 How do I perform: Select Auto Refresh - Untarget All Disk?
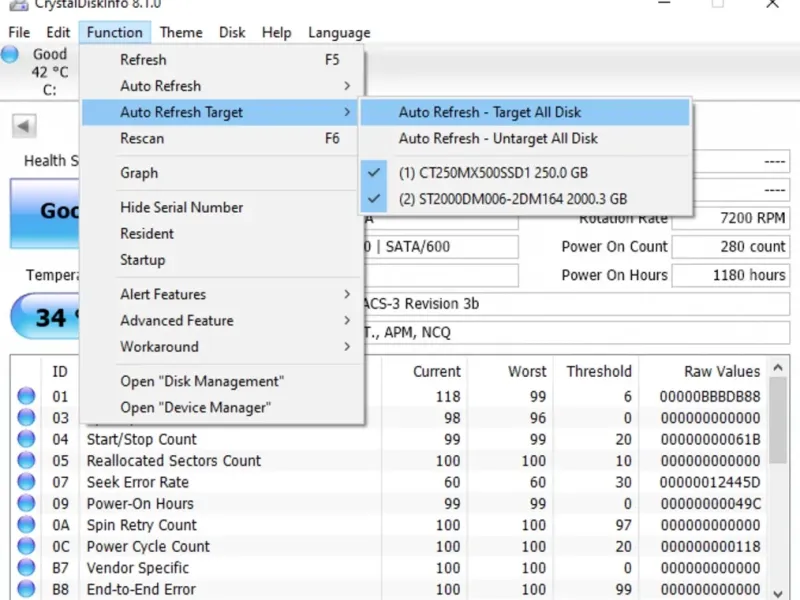coord(524,138)
